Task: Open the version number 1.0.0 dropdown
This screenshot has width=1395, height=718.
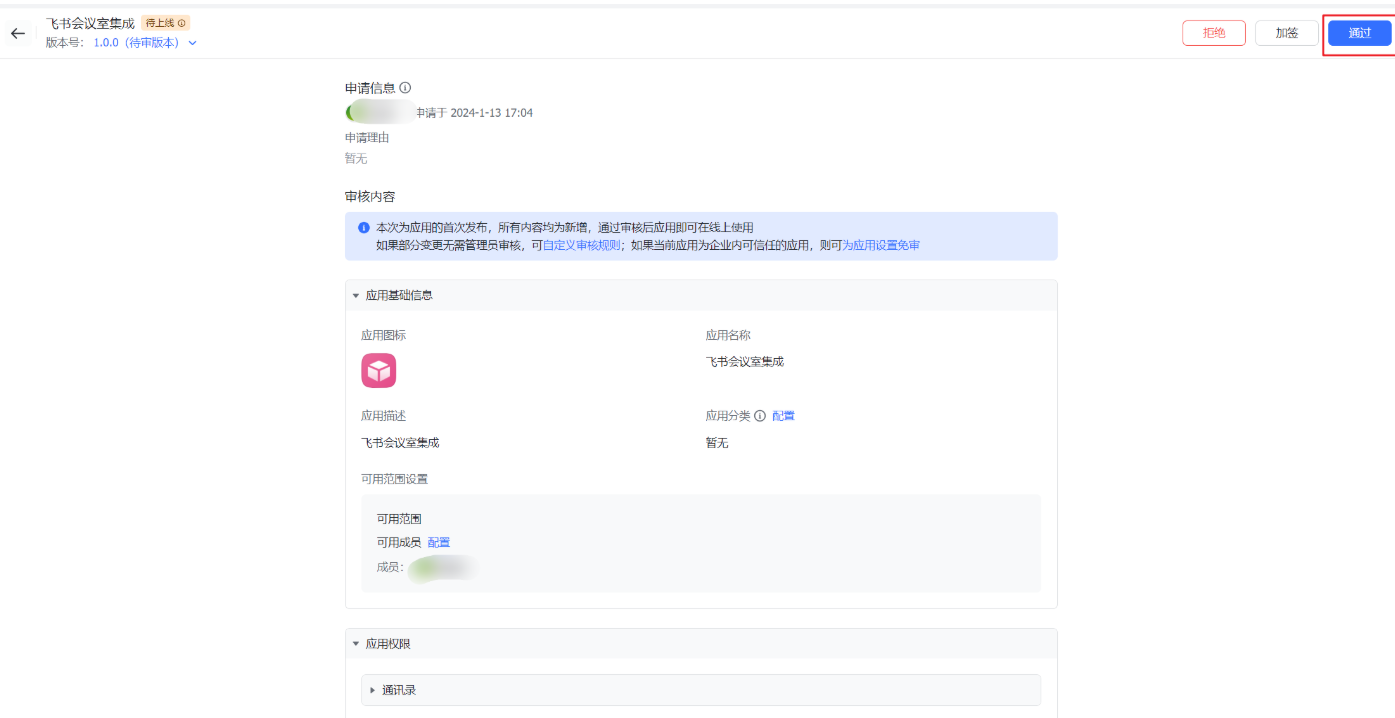Action: point(145,43)
